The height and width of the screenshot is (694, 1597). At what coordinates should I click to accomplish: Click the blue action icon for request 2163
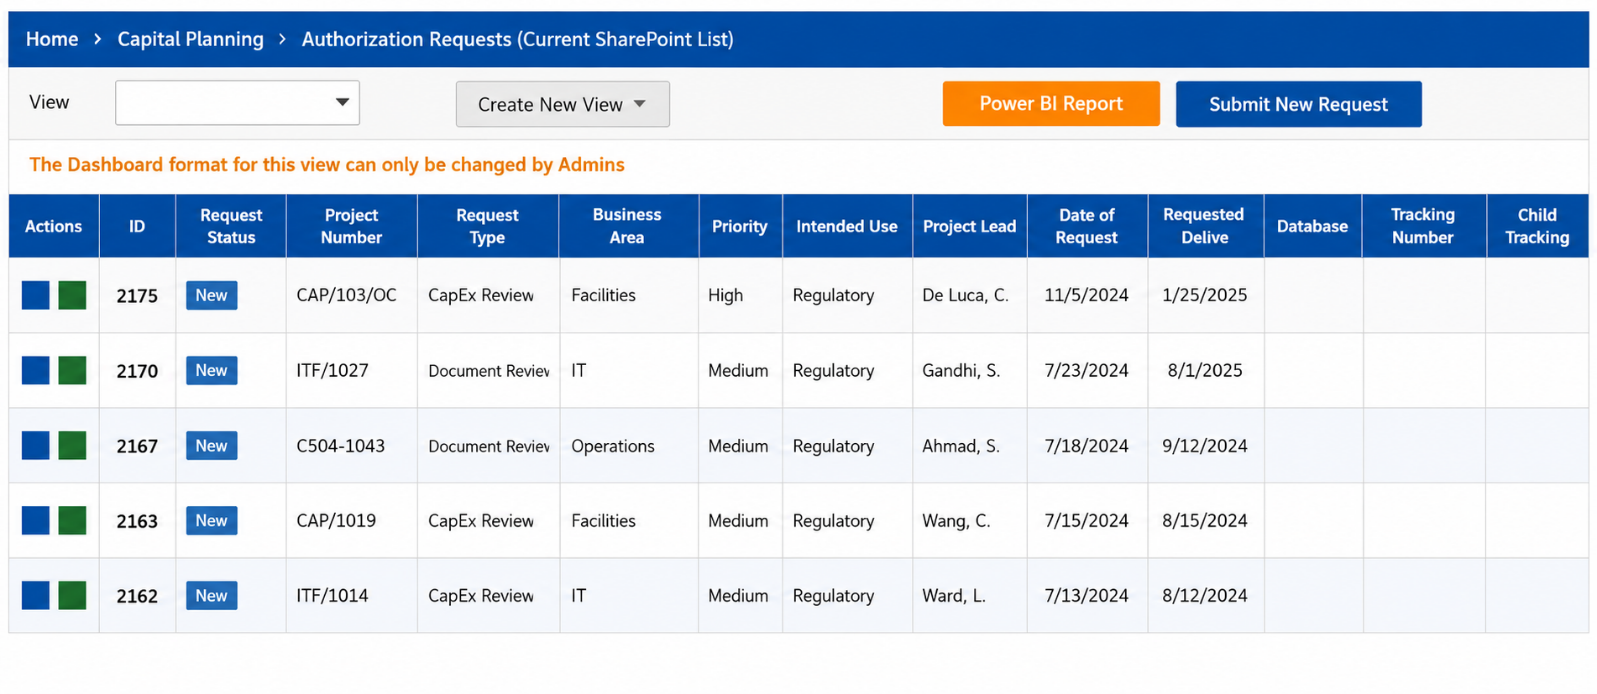36,520
